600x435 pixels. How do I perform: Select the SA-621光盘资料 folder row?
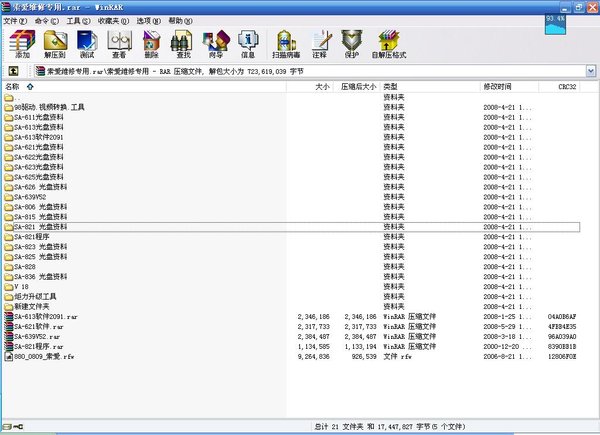292,147
